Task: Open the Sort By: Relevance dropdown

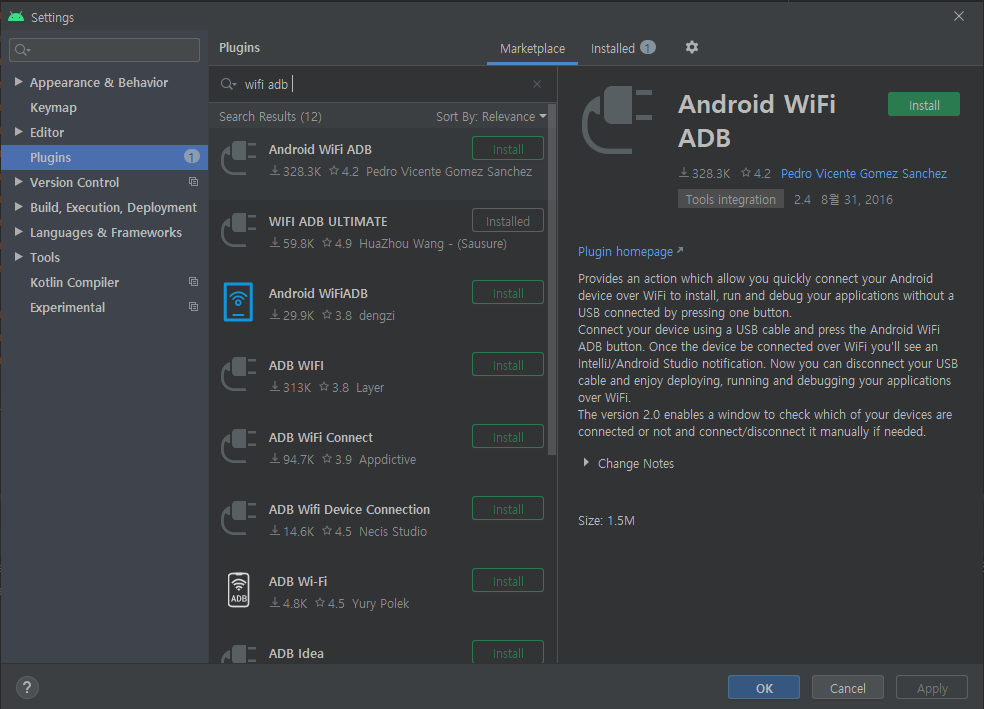Action: pos(491,117)
